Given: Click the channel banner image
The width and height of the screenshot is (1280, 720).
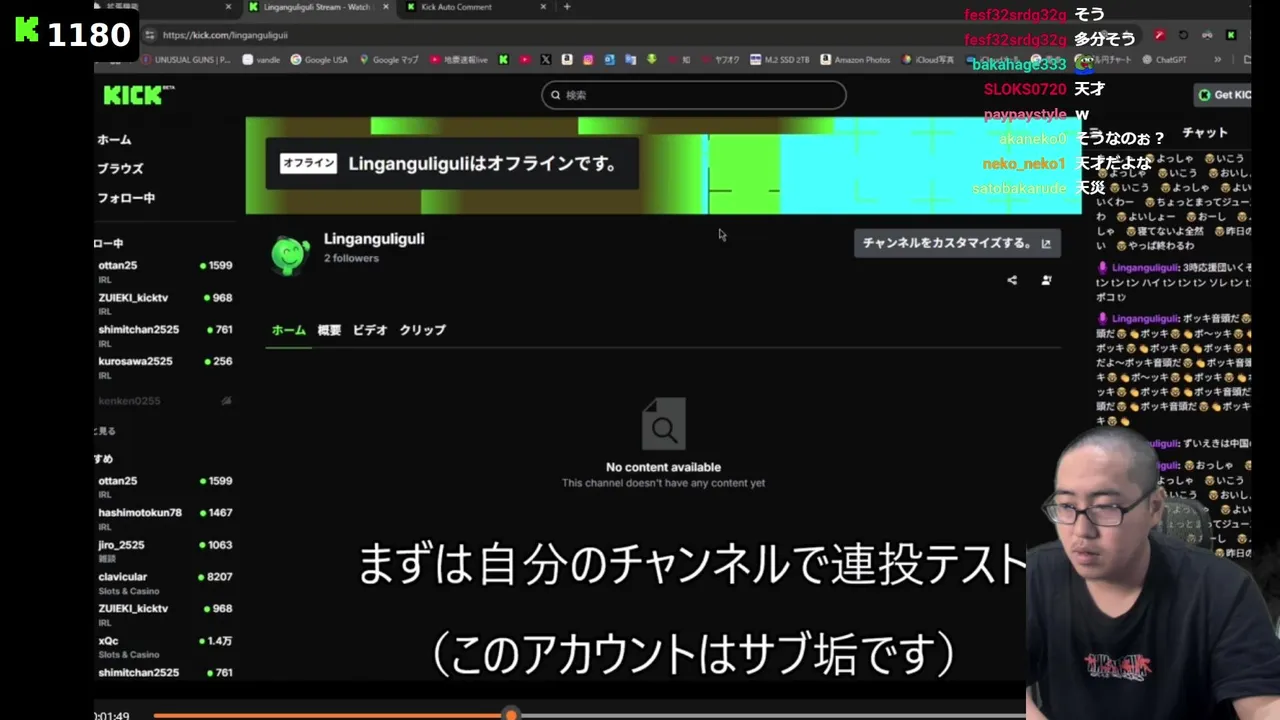Looking at the screenshot, I should (663, 166).
